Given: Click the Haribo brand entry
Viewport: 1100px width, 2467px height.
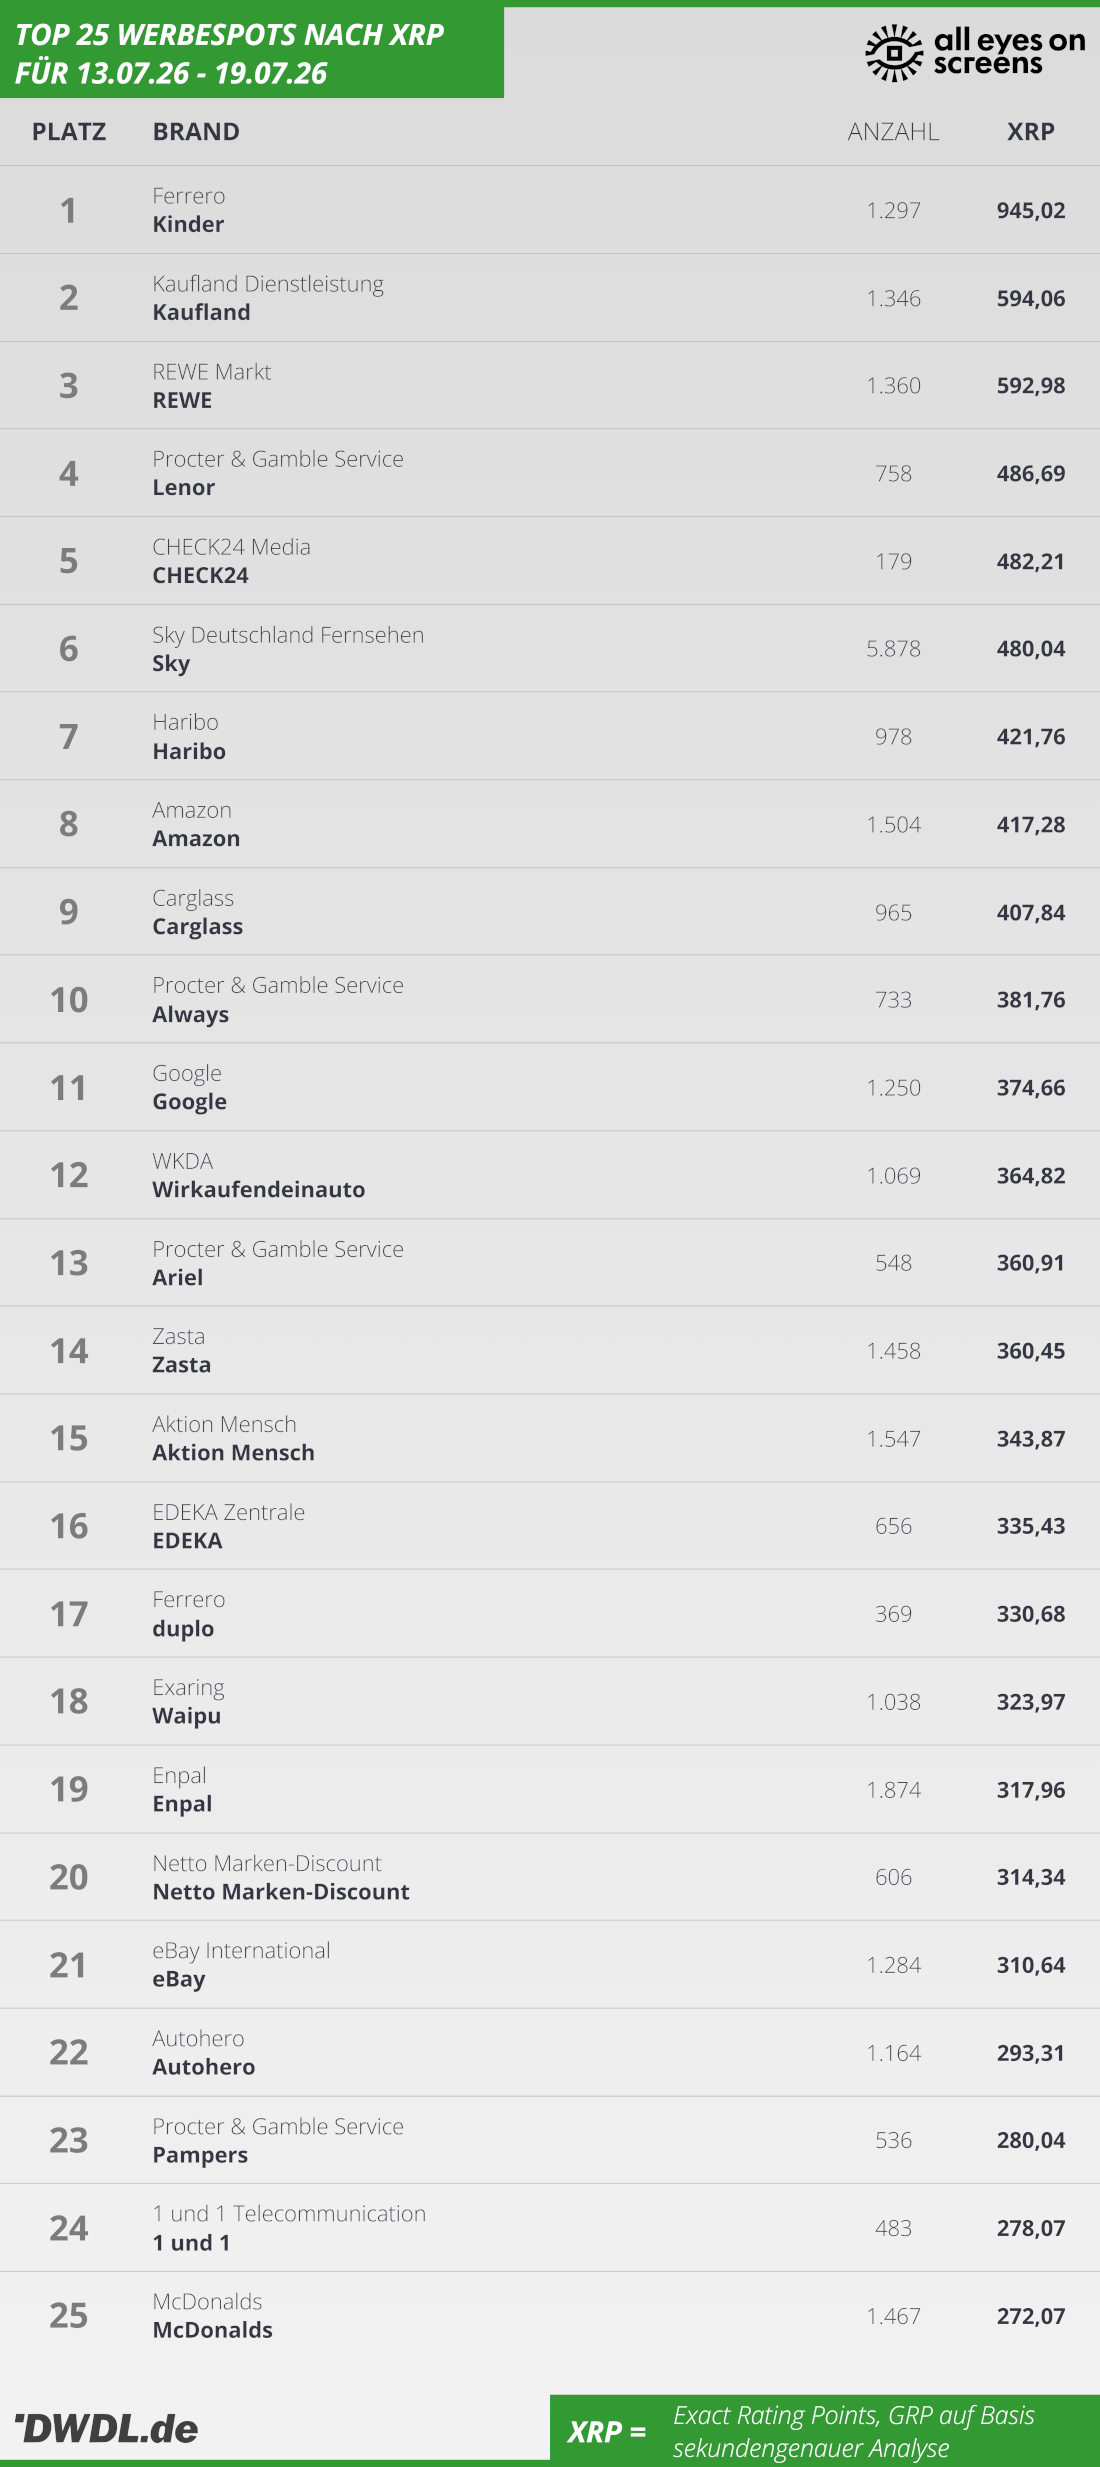Looking at the screenshot, I should tap(189, 751).
